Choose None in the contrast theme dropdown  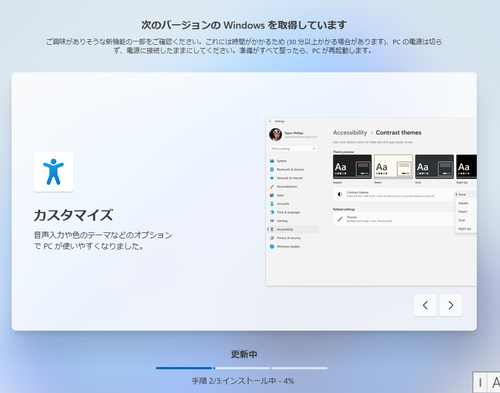point(466,194)
